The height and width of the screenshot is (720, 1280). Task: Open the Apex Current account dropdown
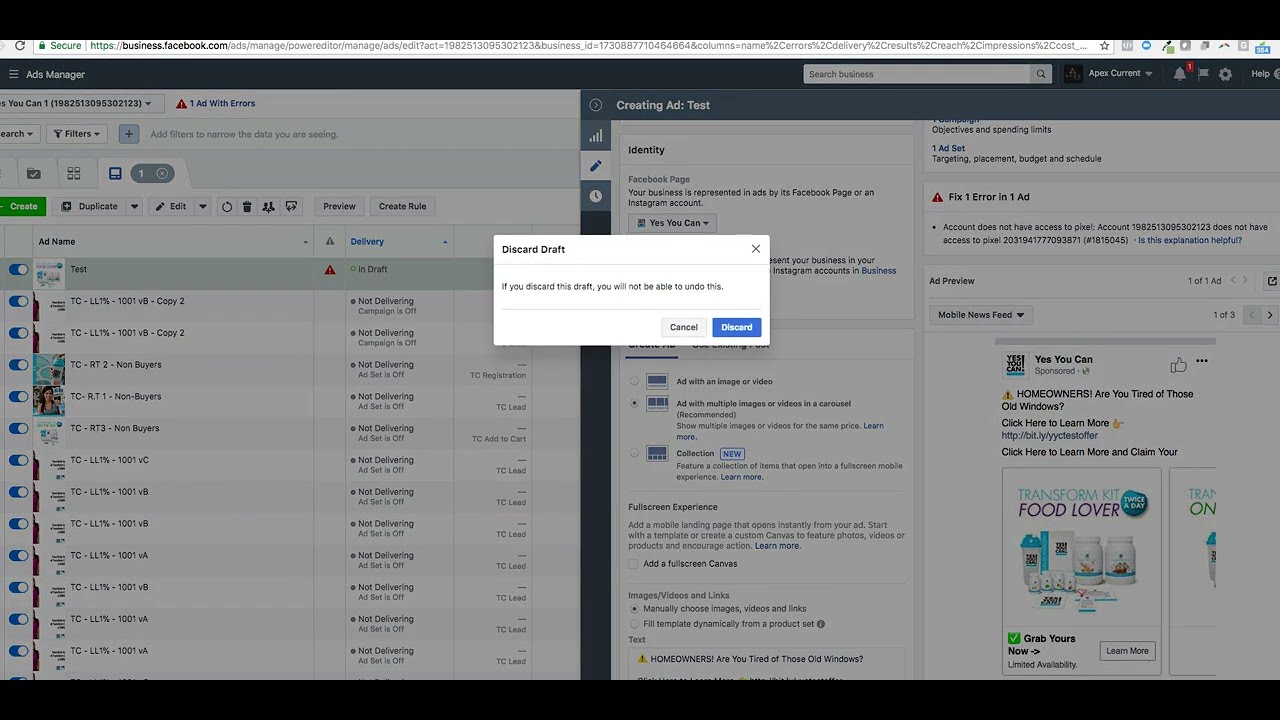(x=1110, y=74)
